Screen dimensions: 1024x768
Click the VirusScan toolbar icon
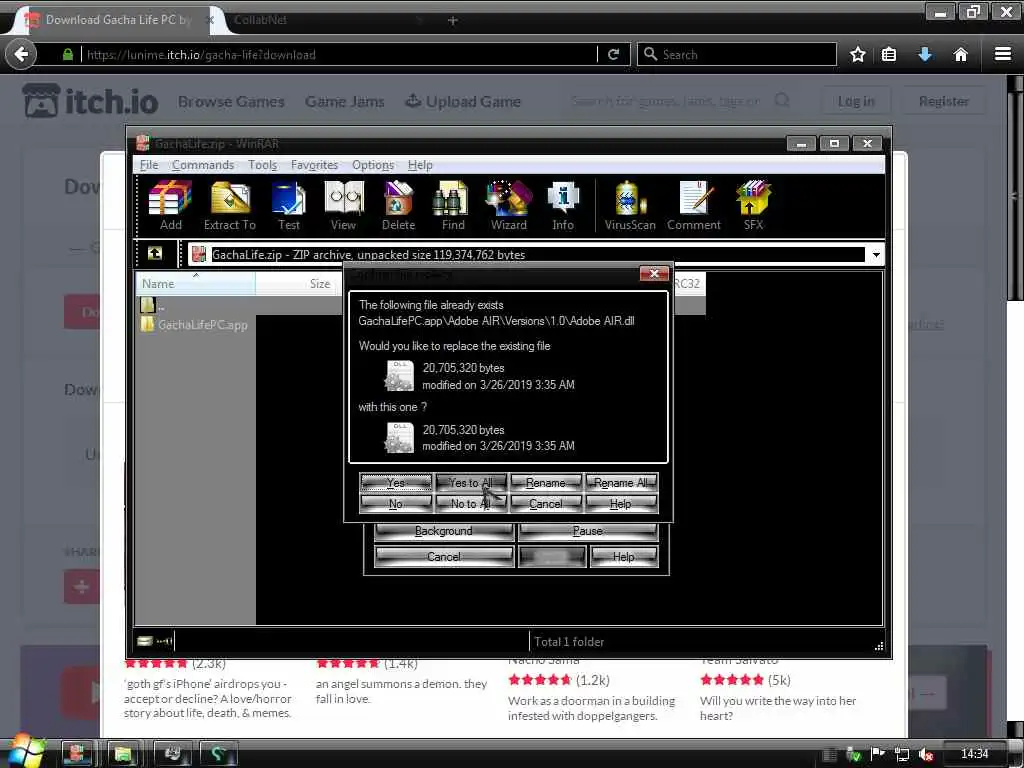coord(630,206)
